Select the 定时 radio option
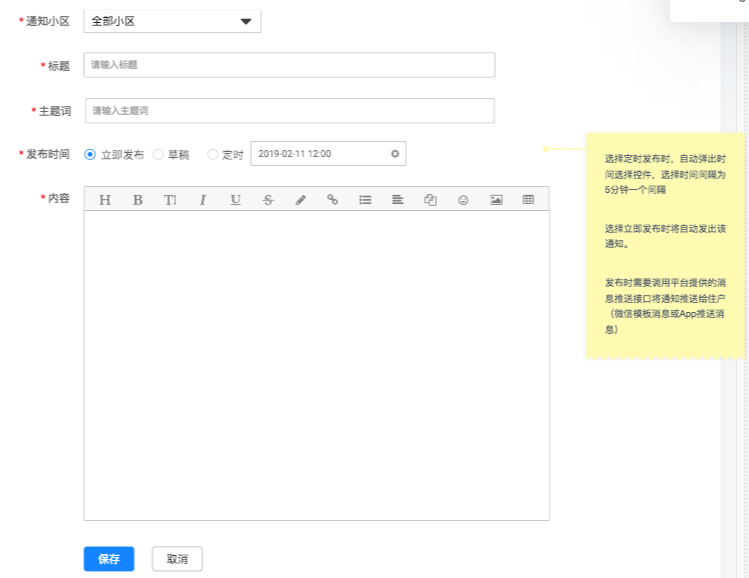 point(212,155)
